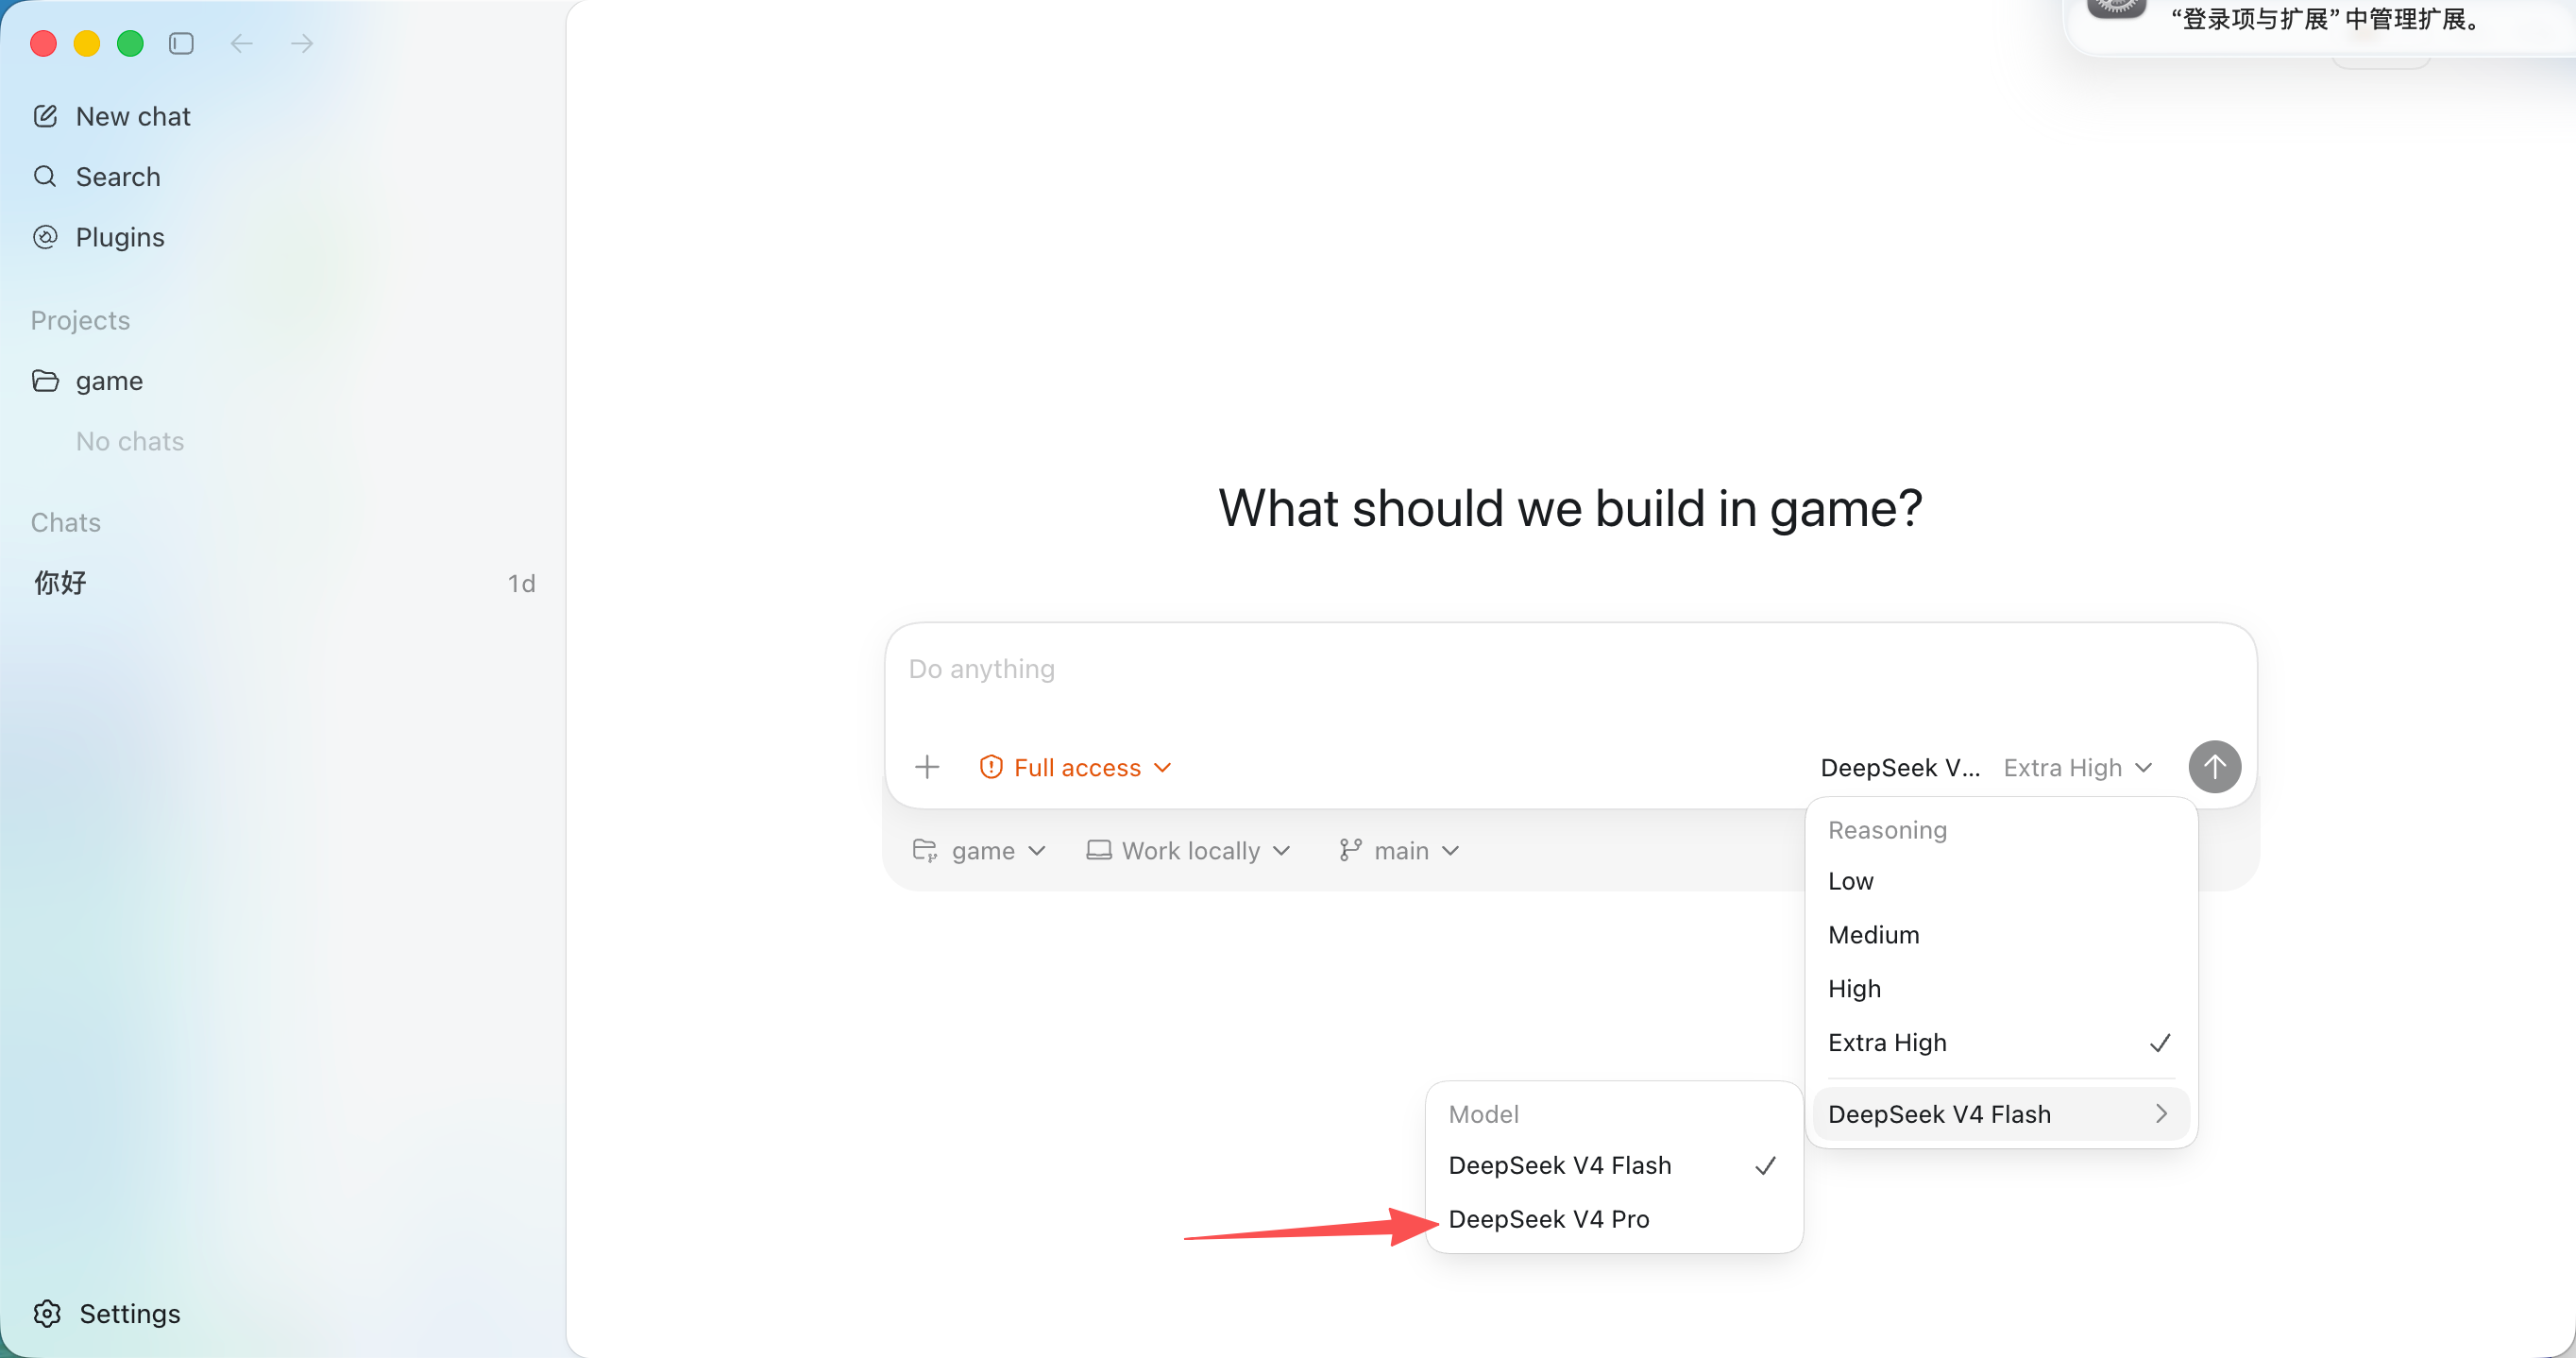Select Medium reasoning level
The height and width of the screenshot is (1358, 2576).
[2001, 935]
